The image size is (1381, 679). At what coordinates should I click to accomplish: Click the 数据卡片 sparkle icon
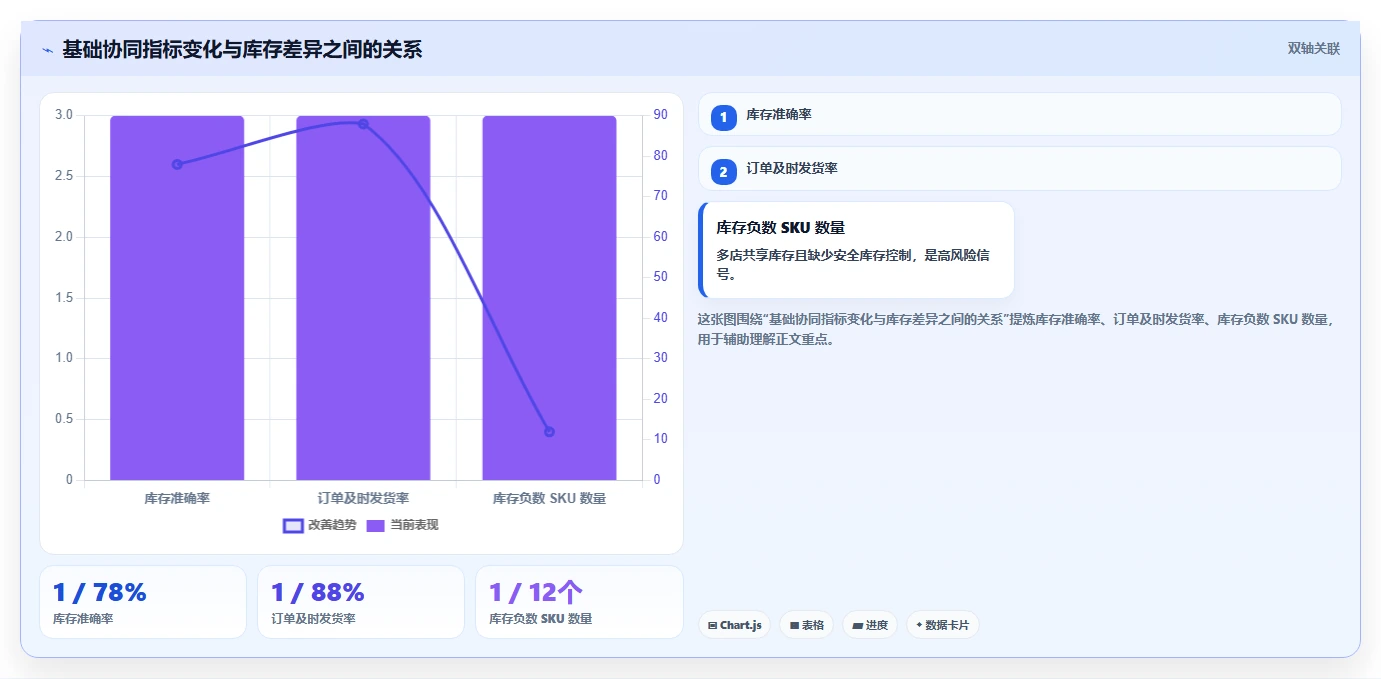[x=919, y=625]
